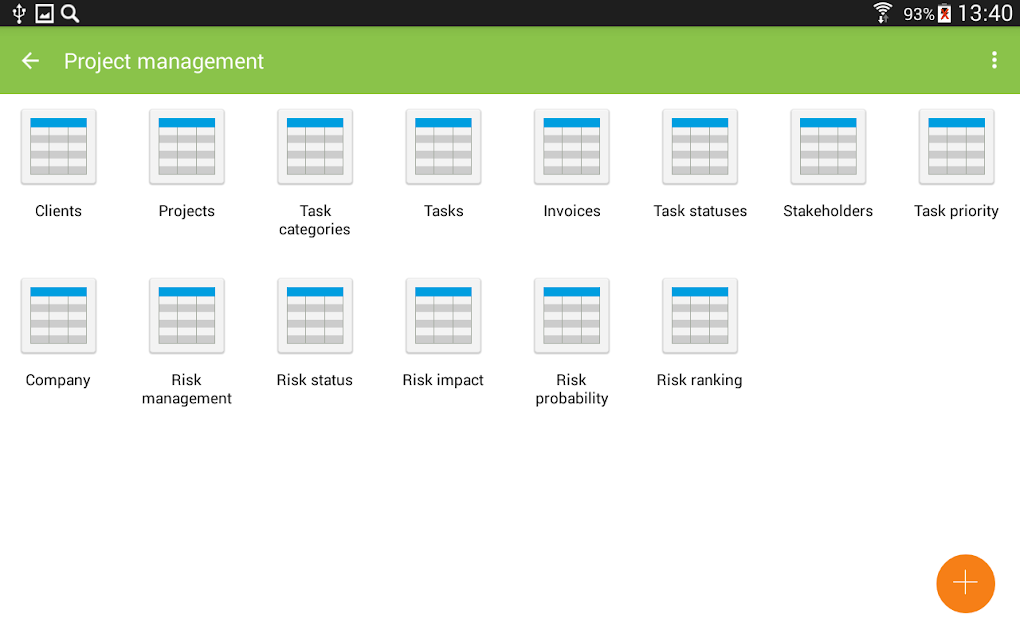
Task: Open the Stakeholders table icon
Action: click(x=828, y=147)
